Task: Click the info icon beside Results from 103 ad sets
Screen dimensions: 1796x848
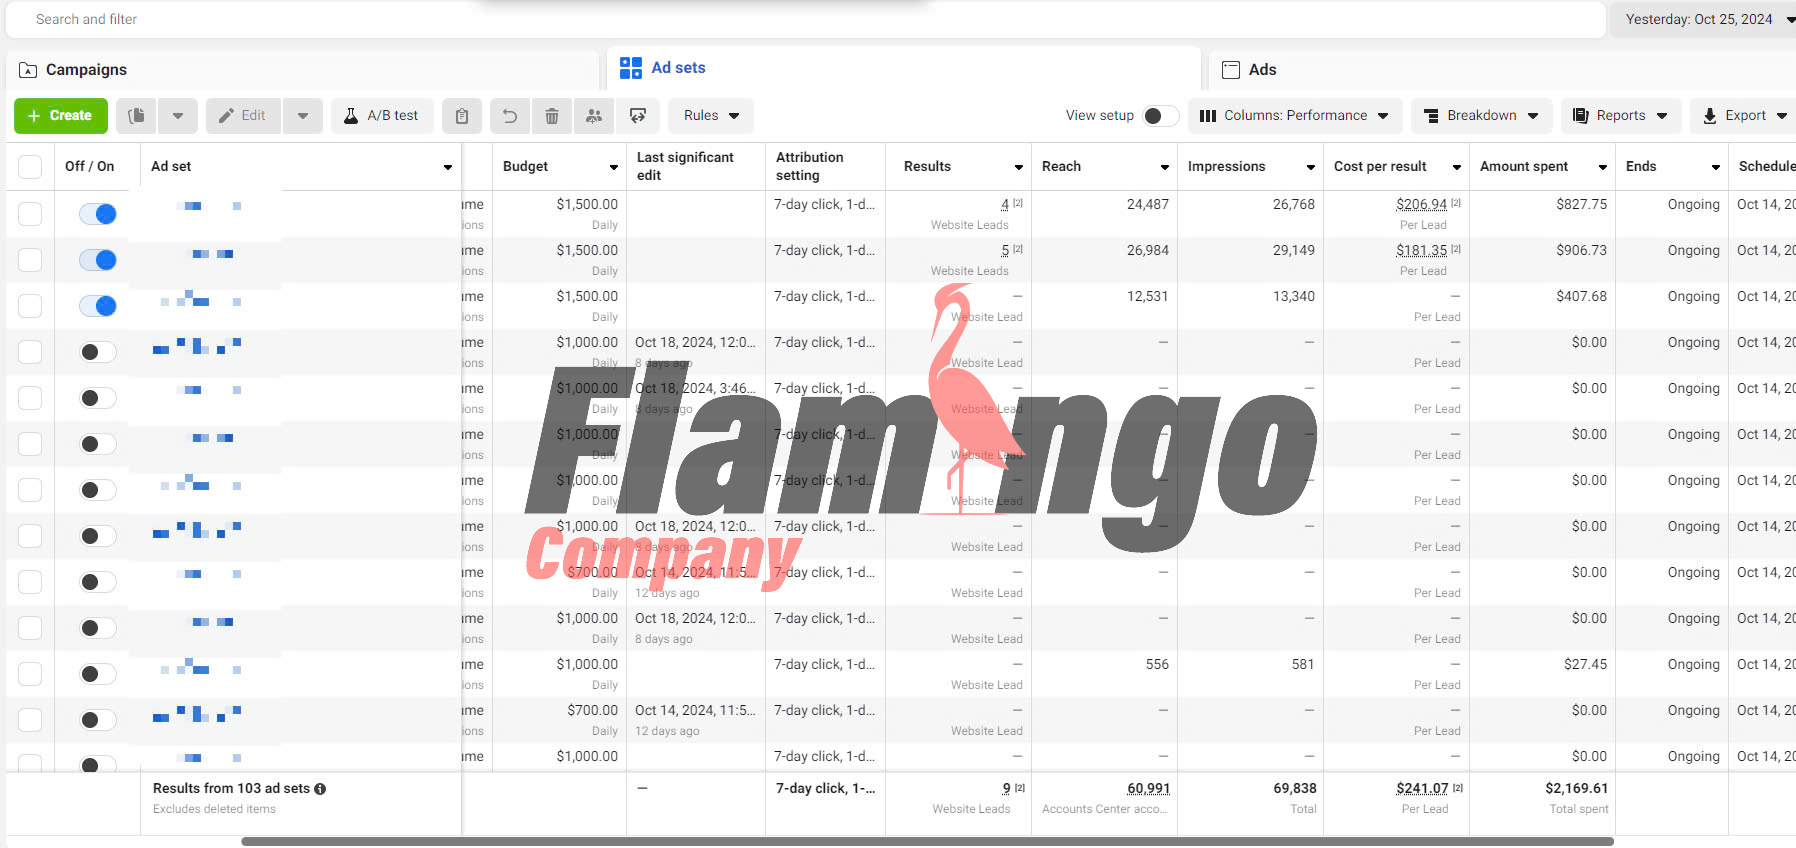Action: click(x=320, y=789)
